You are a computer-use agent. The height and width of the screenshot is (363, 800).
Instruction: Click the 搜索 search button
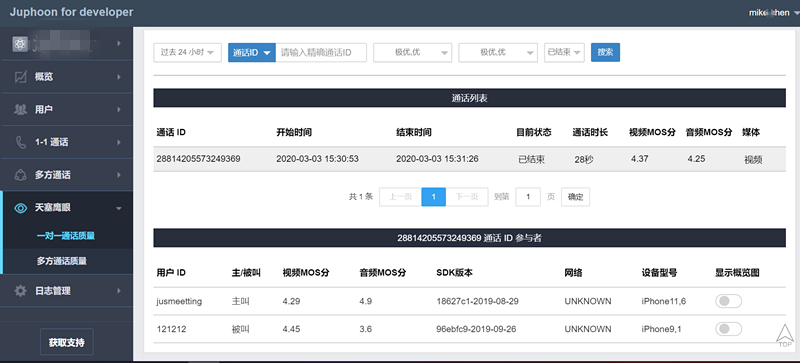pyautogui.click(x=605, y=52)
